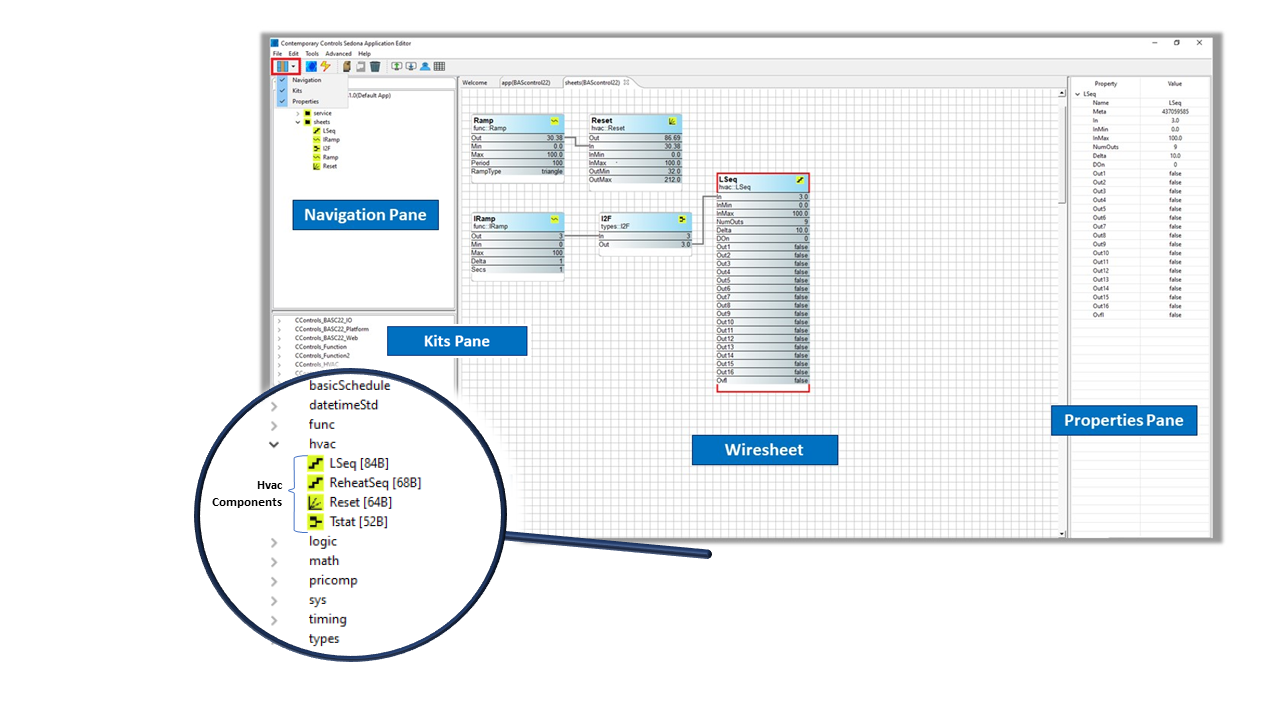Click the grid table toolbar icon
Image resolution: width=1280 pixels, height=720 pixels.
[439, 66]
